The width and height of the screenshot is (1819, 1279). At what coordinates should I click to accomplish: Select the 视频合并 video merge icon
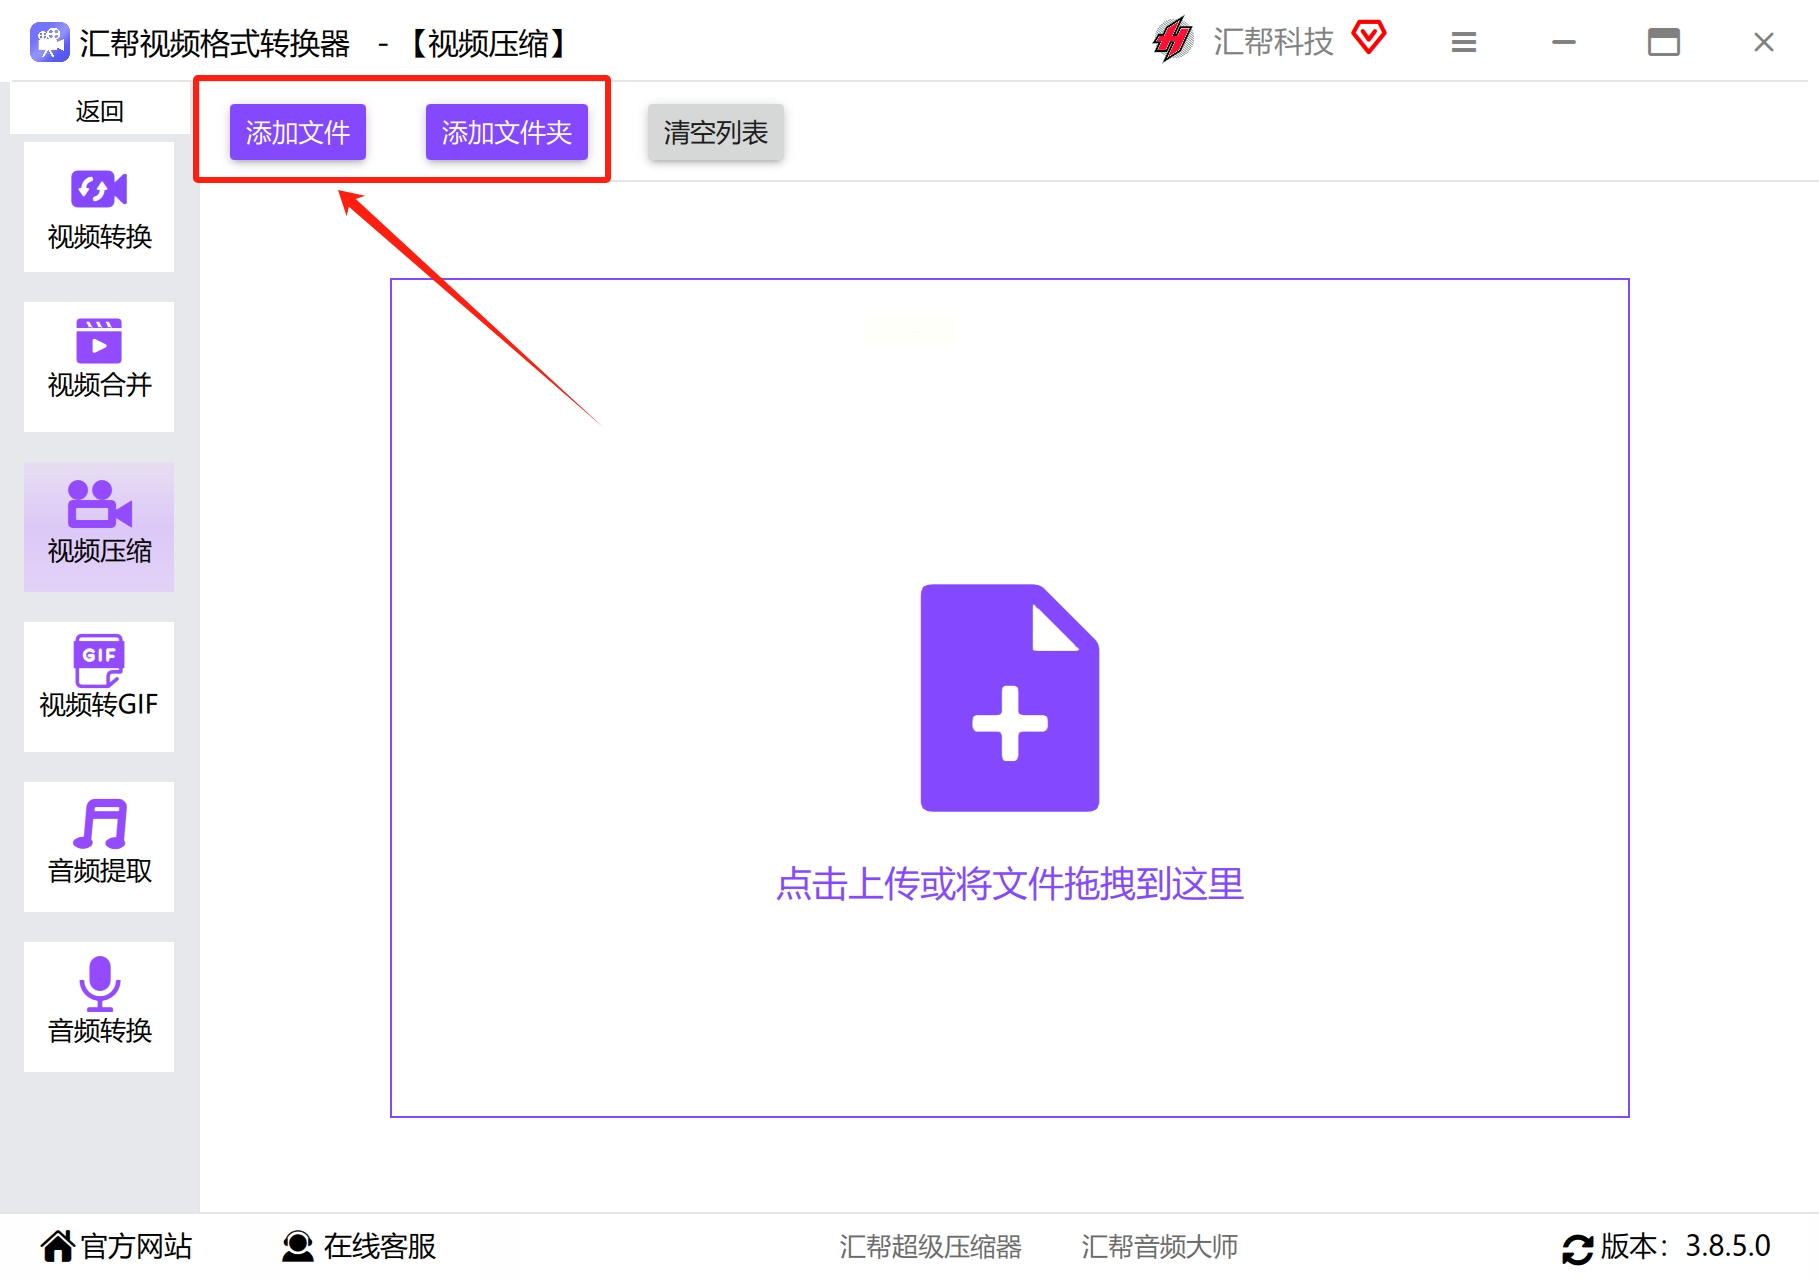[x=99, y=341]
